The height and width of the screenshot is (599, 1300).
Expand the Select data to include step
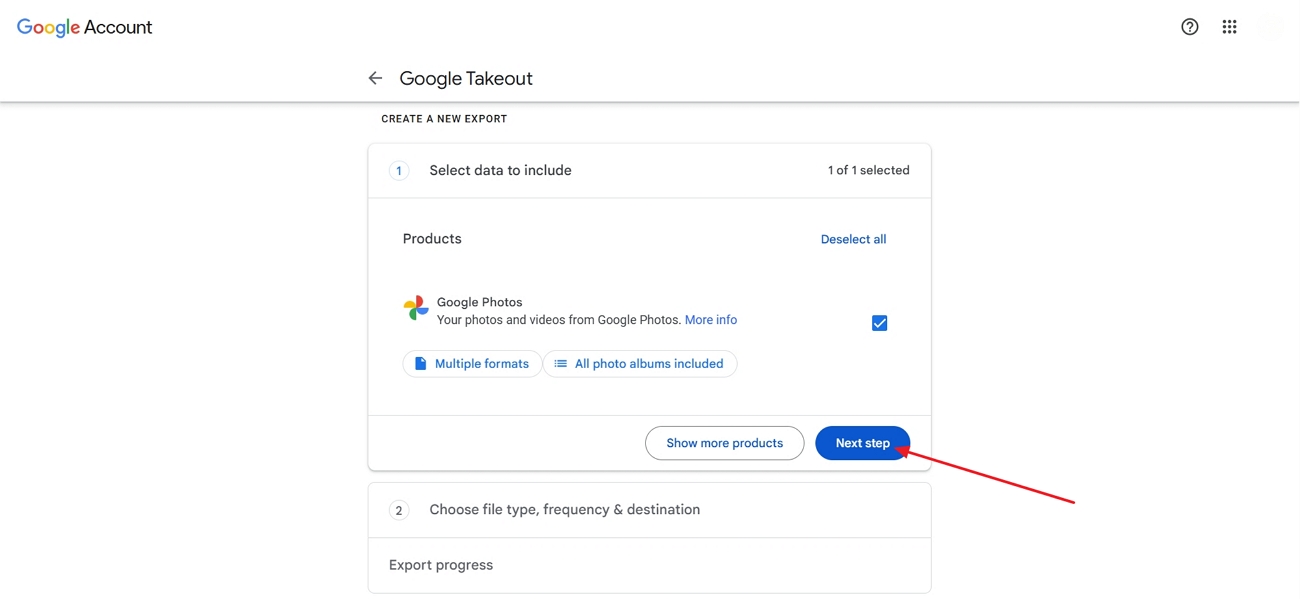tap(500, 170)
